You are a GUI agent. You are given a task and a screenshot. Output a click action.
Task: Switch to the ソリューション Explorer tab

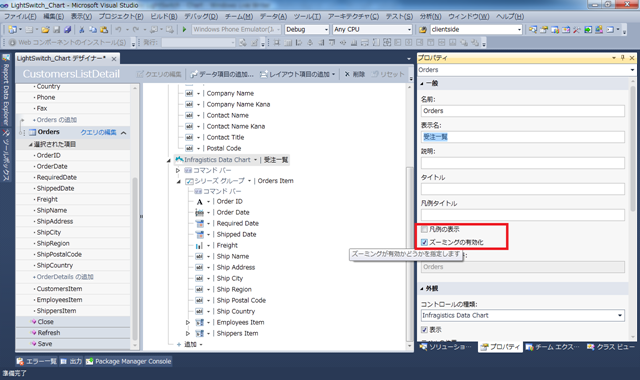(x=446, y=347)
